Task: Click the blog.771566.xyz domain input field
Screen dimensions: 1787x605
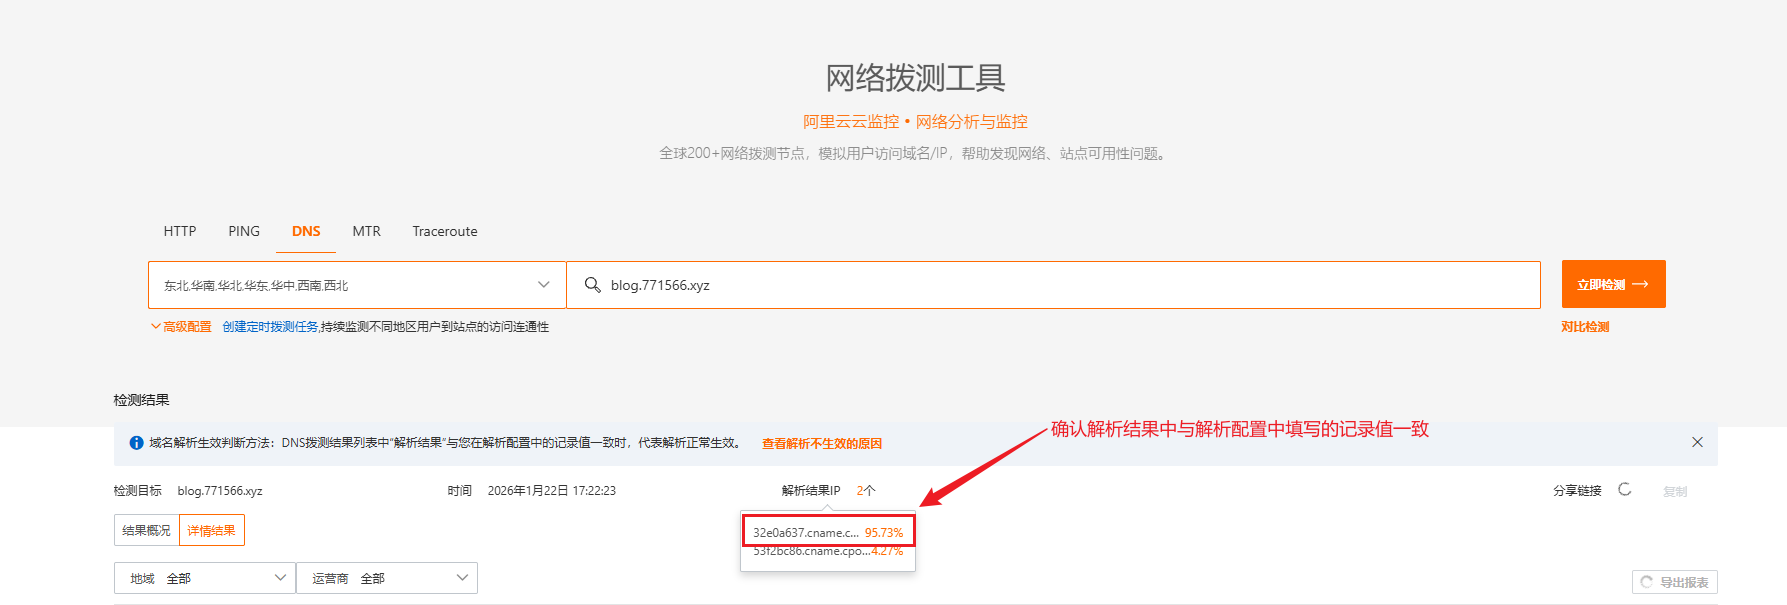Action: (x=1050, y=285)
